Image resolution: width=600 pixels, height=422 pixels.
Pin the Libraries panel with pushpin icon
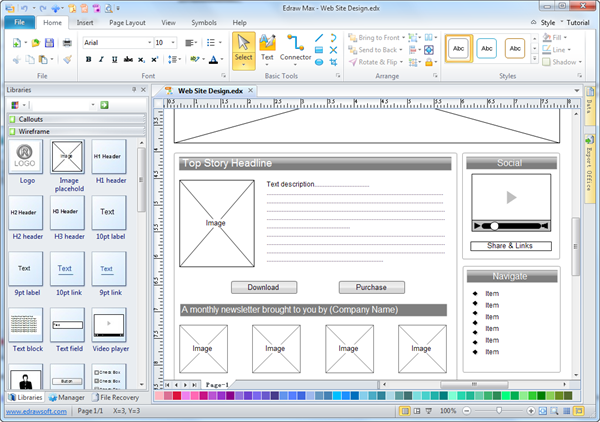(134, 89)
